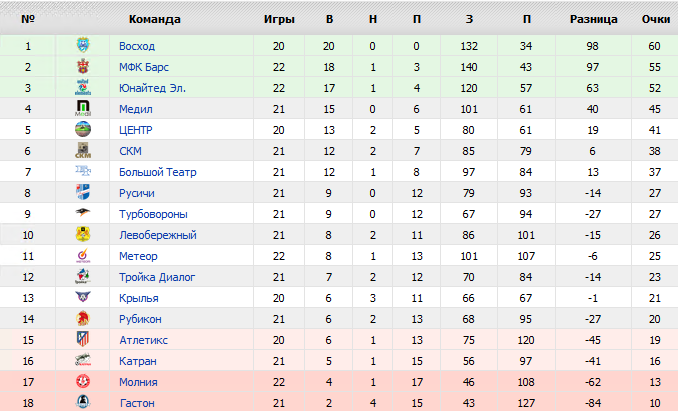Click the Гастон team logo

[x=83, y=402]
